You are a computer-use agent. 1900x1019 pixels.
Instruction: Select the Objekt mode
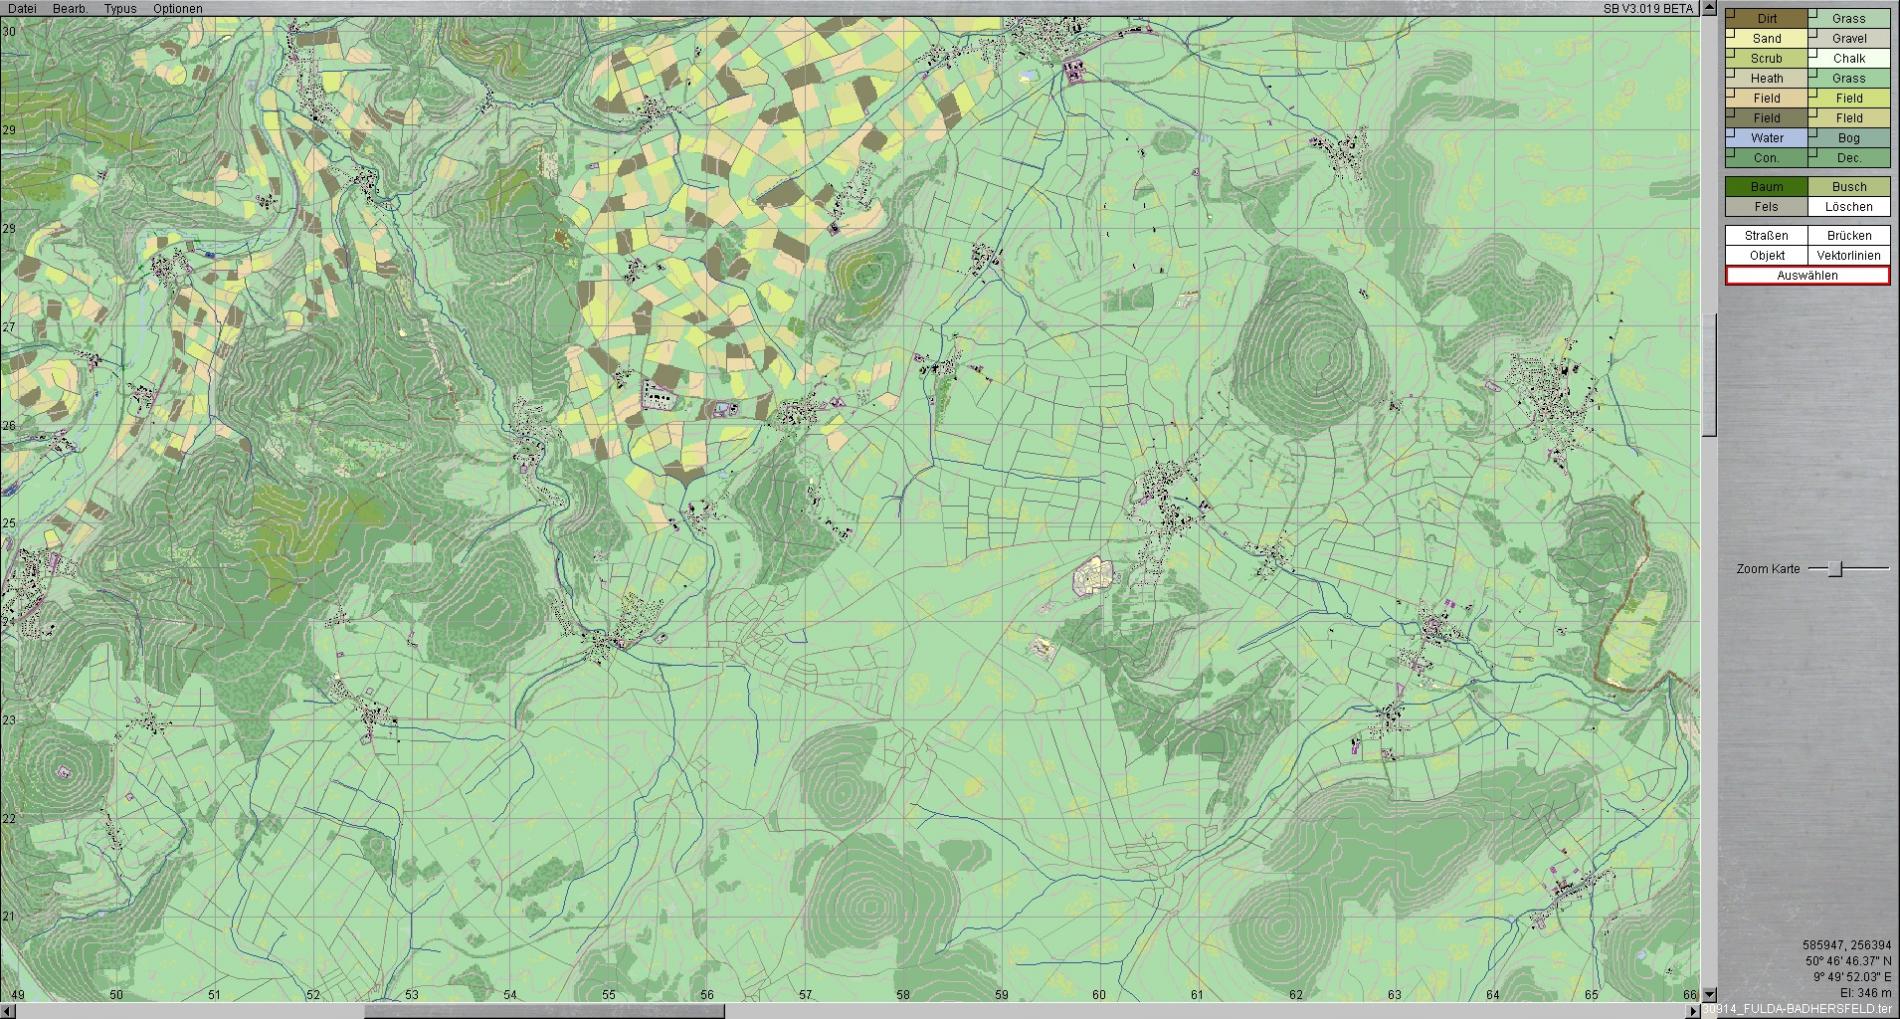point(1766,256)
